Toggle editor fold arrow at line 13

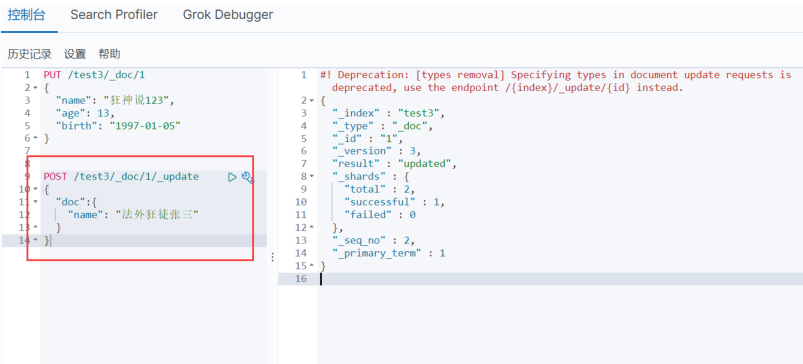35,228
